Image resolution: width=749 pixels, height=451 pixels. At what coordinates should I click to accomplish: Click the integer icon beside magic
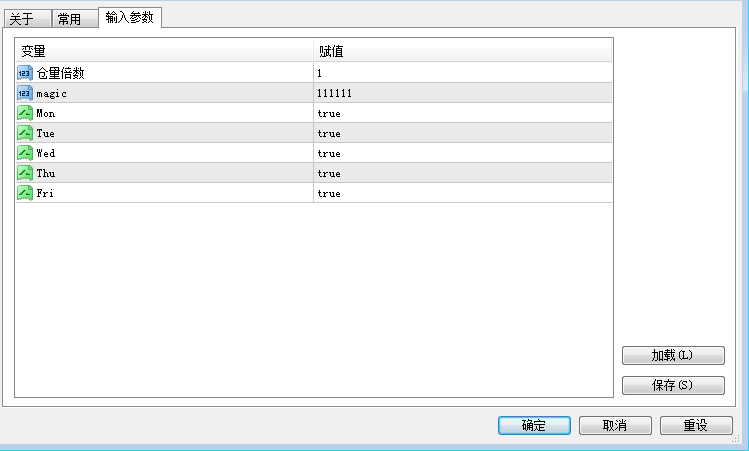pyautogui.click(x=25, y=93)
